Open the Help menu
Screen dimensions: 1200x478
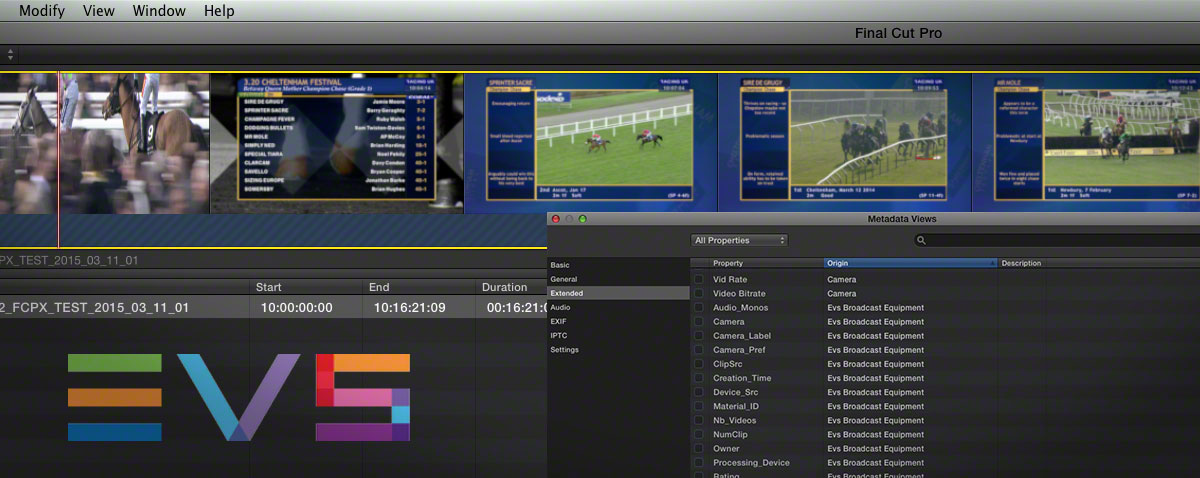tap(219, 11)
